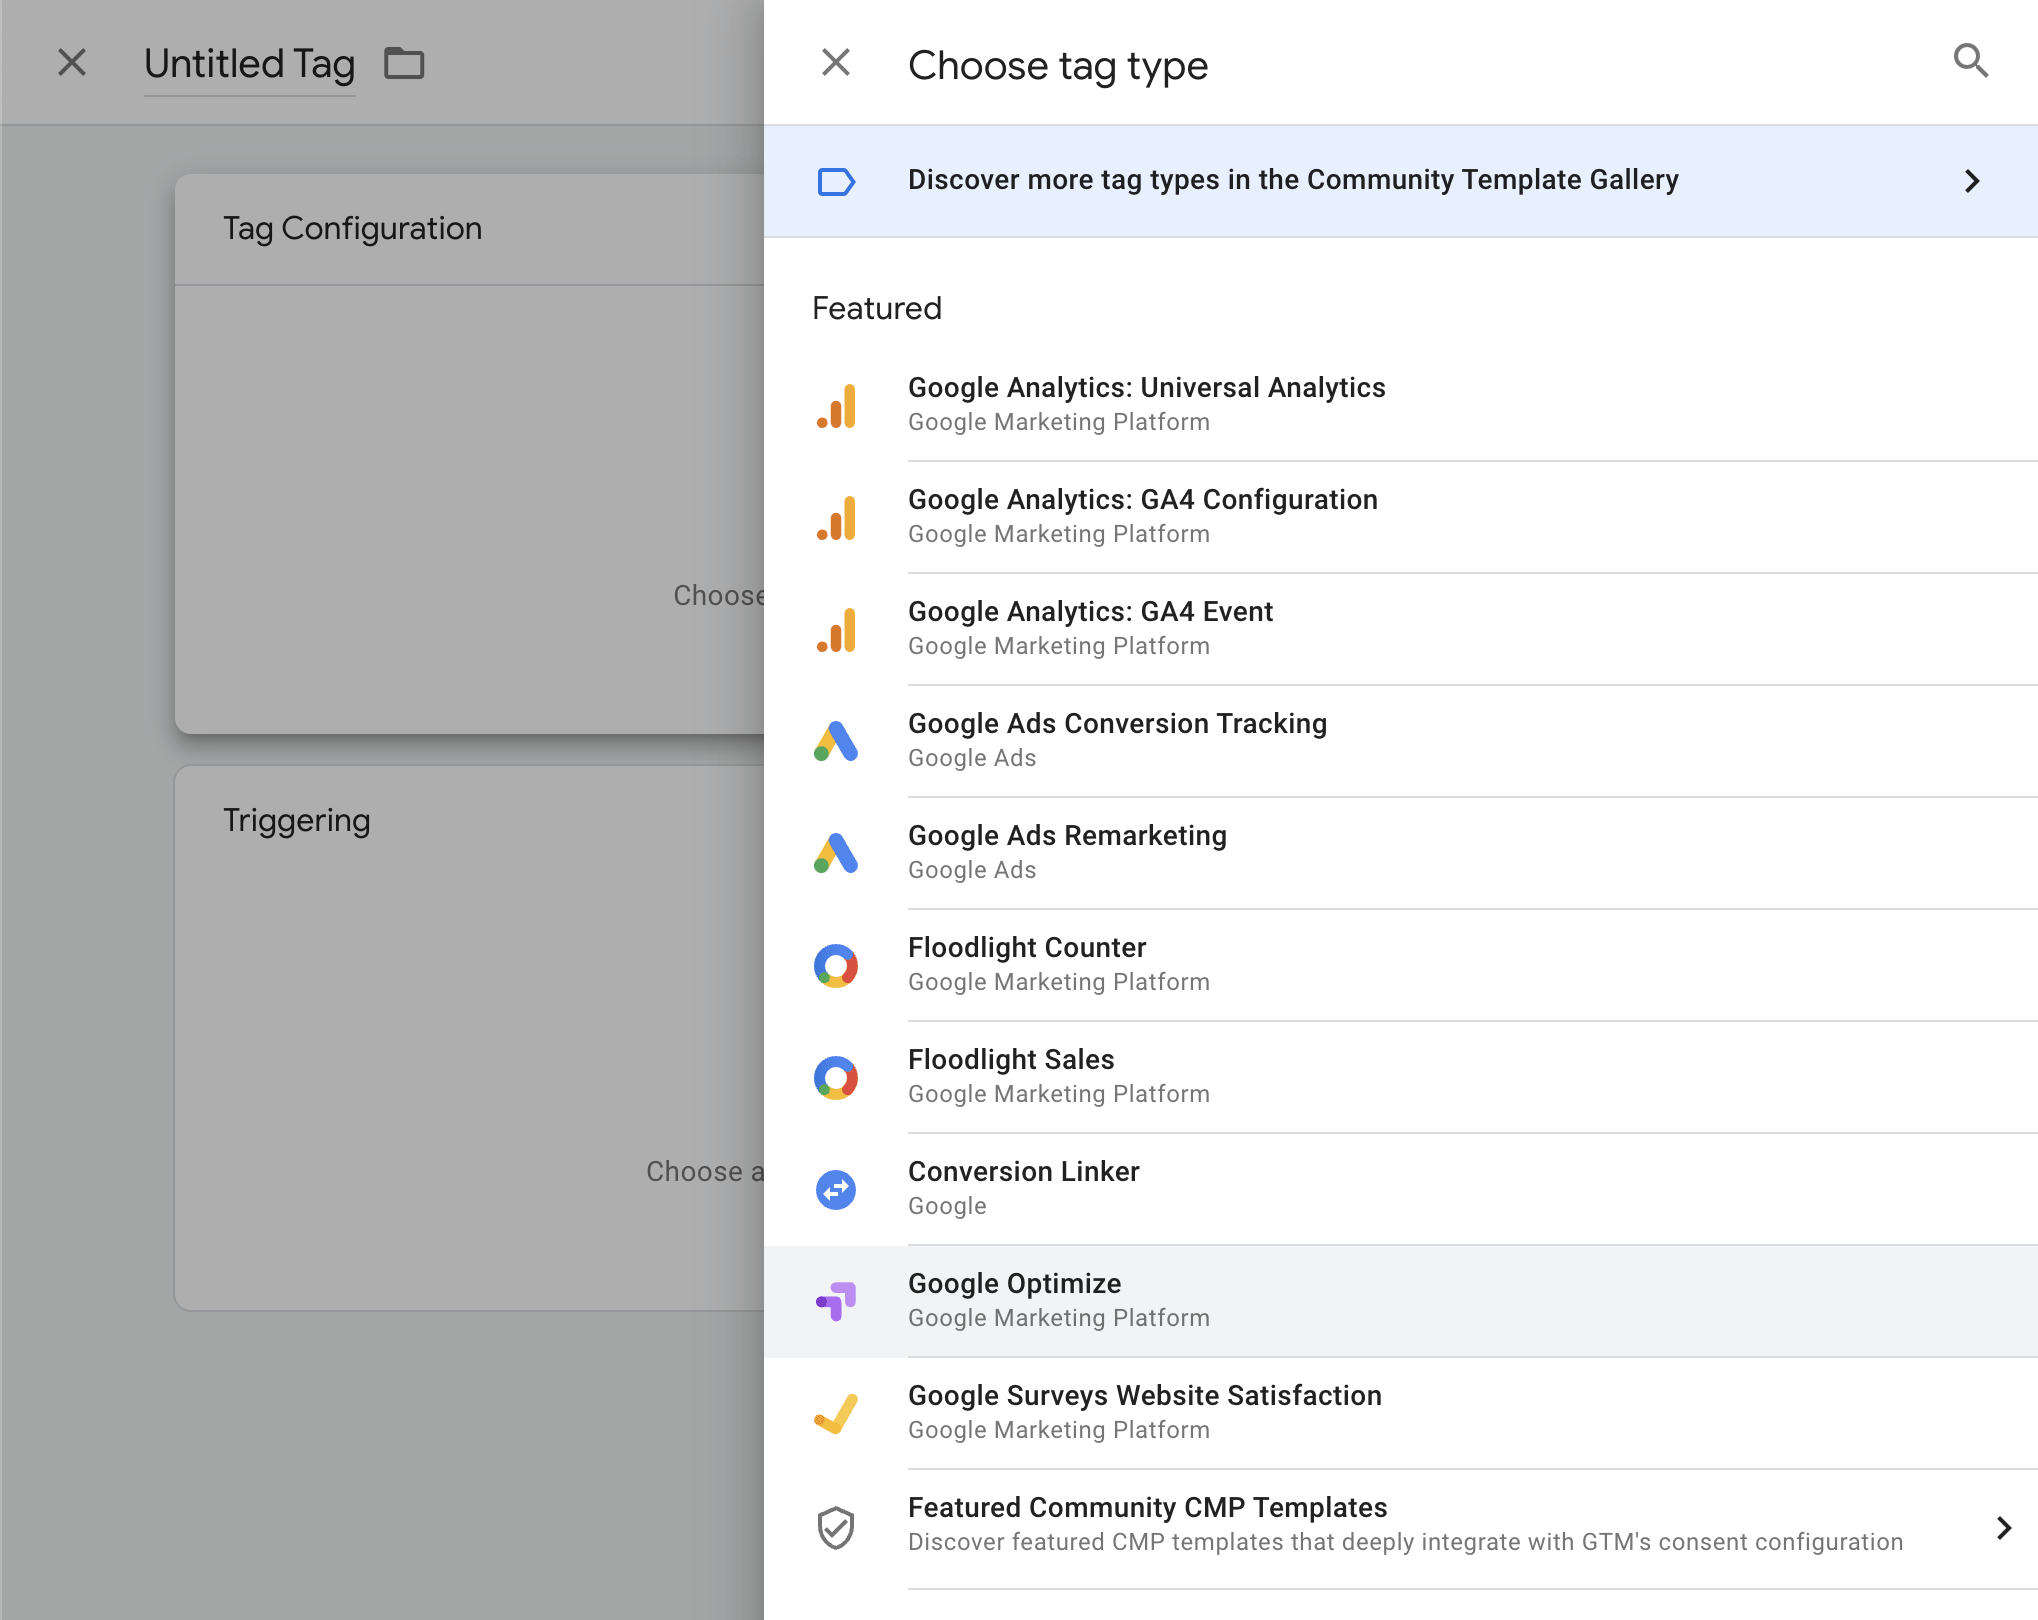2038x1620 pixels.
Task: Click the Google Surveys checkmark icon
Action: click(836, 1414)
